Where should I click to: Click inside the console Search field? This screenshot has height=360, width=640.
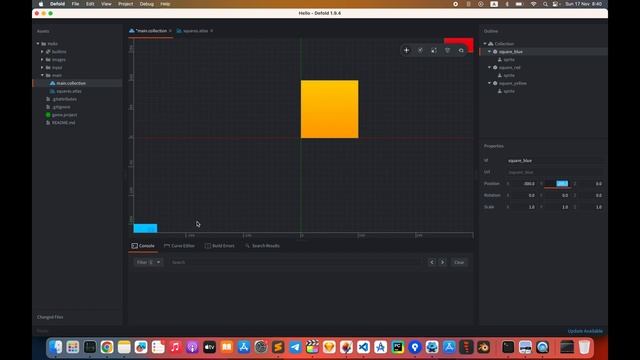pyautogui.click(x=296, y=262)
